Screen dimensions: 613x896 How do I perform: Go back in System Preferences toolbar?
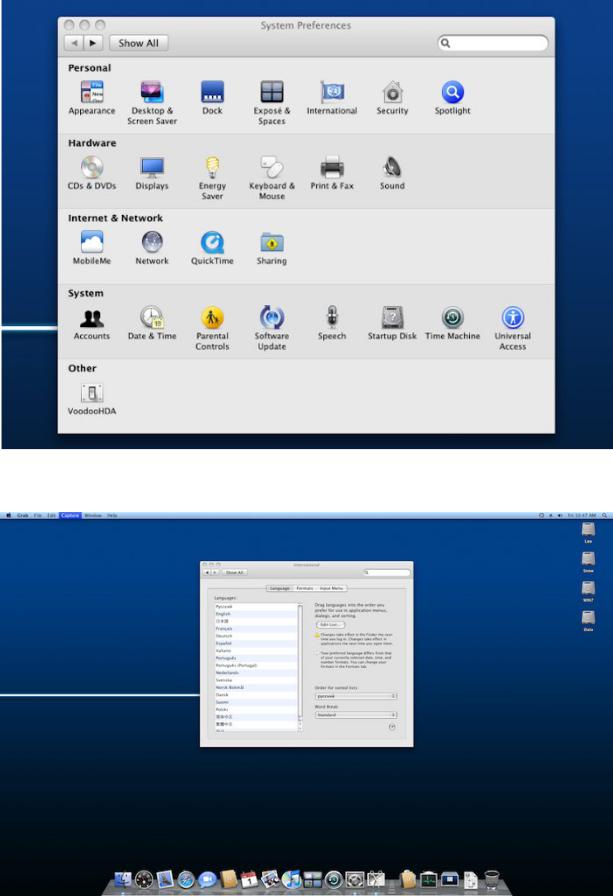[x=74, y=43]
